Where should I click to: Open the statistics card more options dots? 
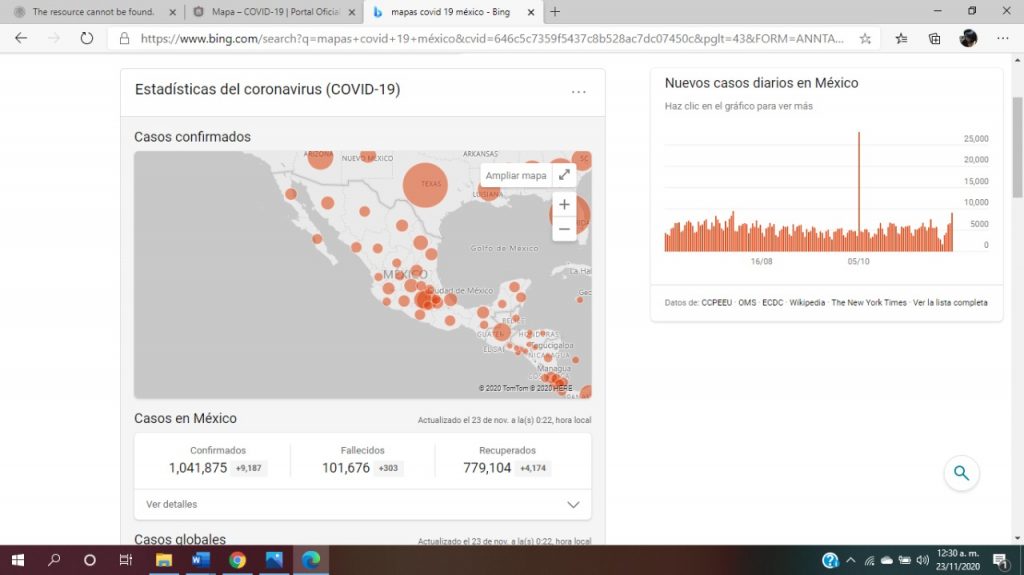(579, 92)
